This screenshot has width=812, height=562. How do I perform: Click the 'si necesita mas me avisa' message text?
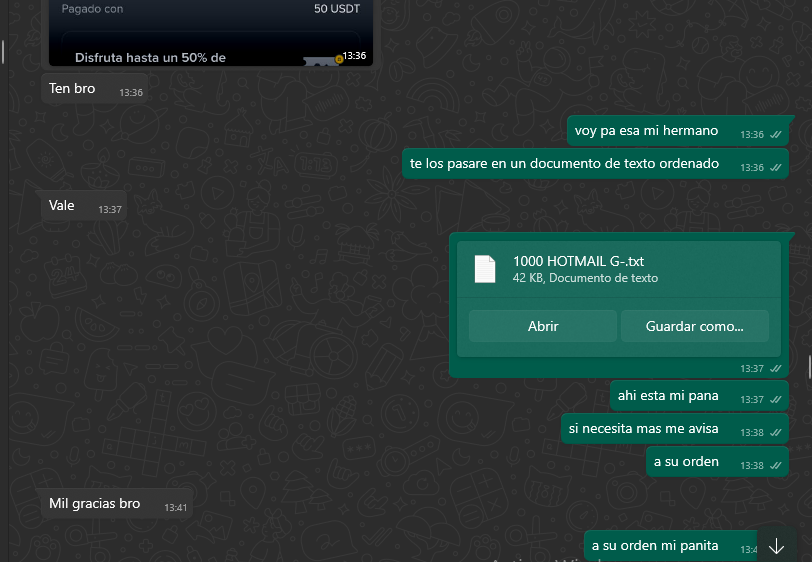point(644,428)
